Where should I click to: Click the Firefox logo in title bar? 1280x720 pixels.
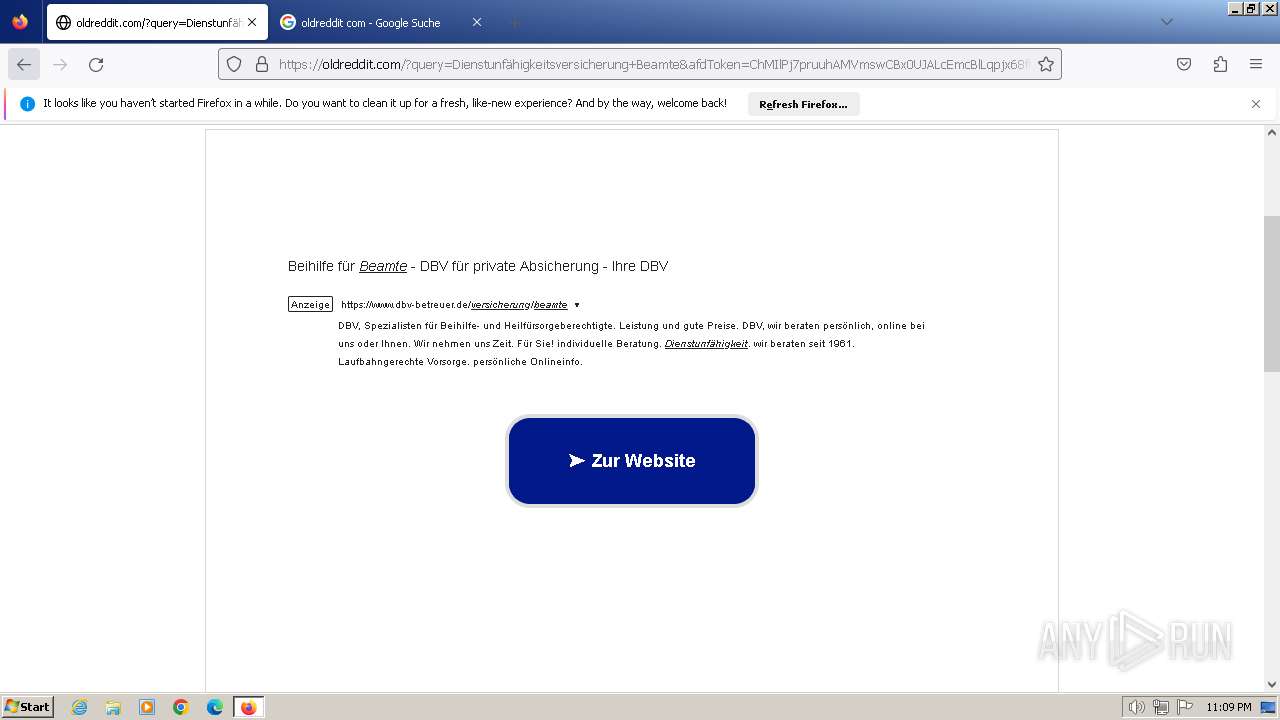[x=20, y=22]
